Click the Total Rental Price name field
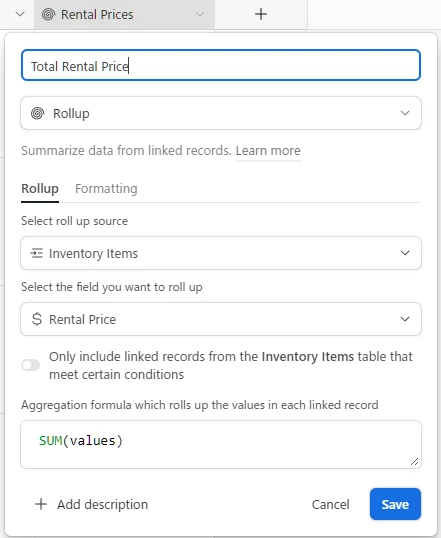 click(x=221, y=65)
